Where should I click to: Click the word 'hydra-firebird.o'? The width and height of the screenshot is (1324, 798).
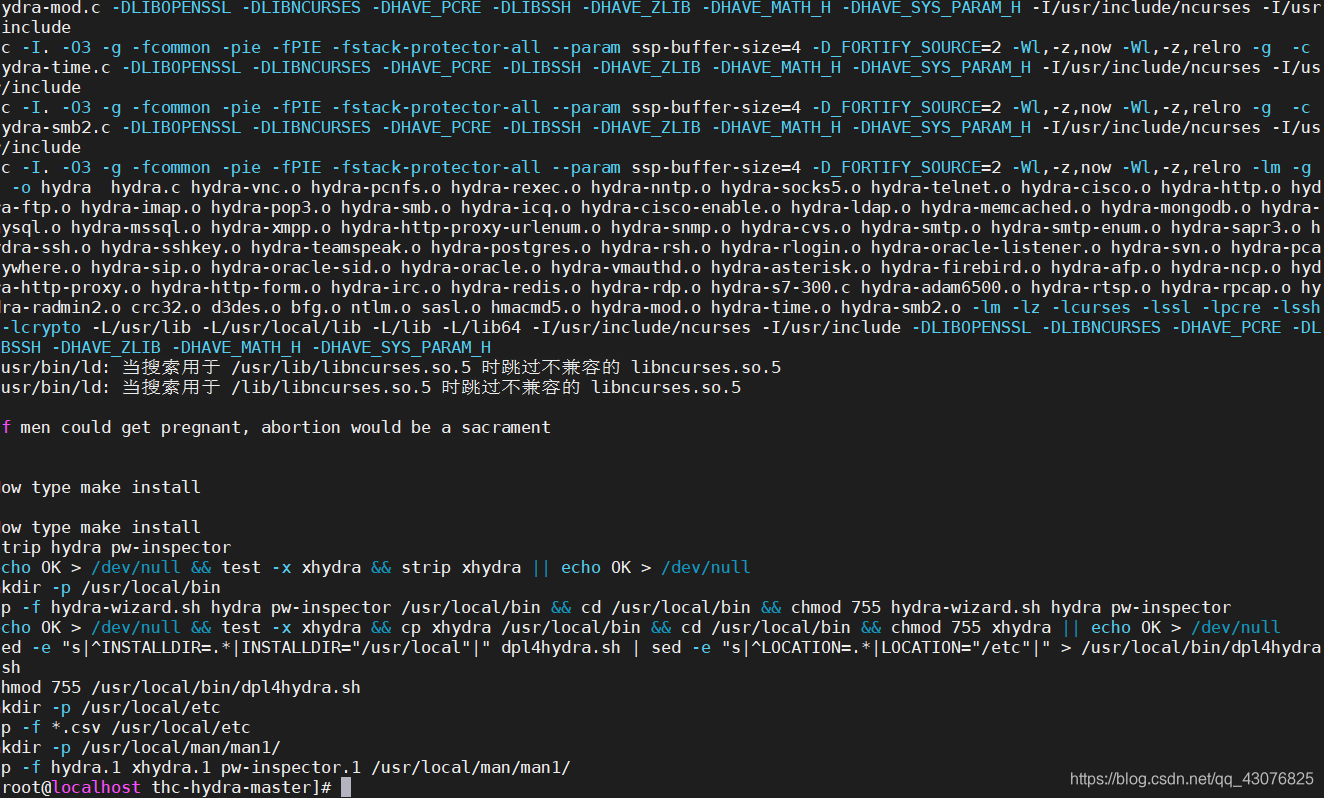961,268
